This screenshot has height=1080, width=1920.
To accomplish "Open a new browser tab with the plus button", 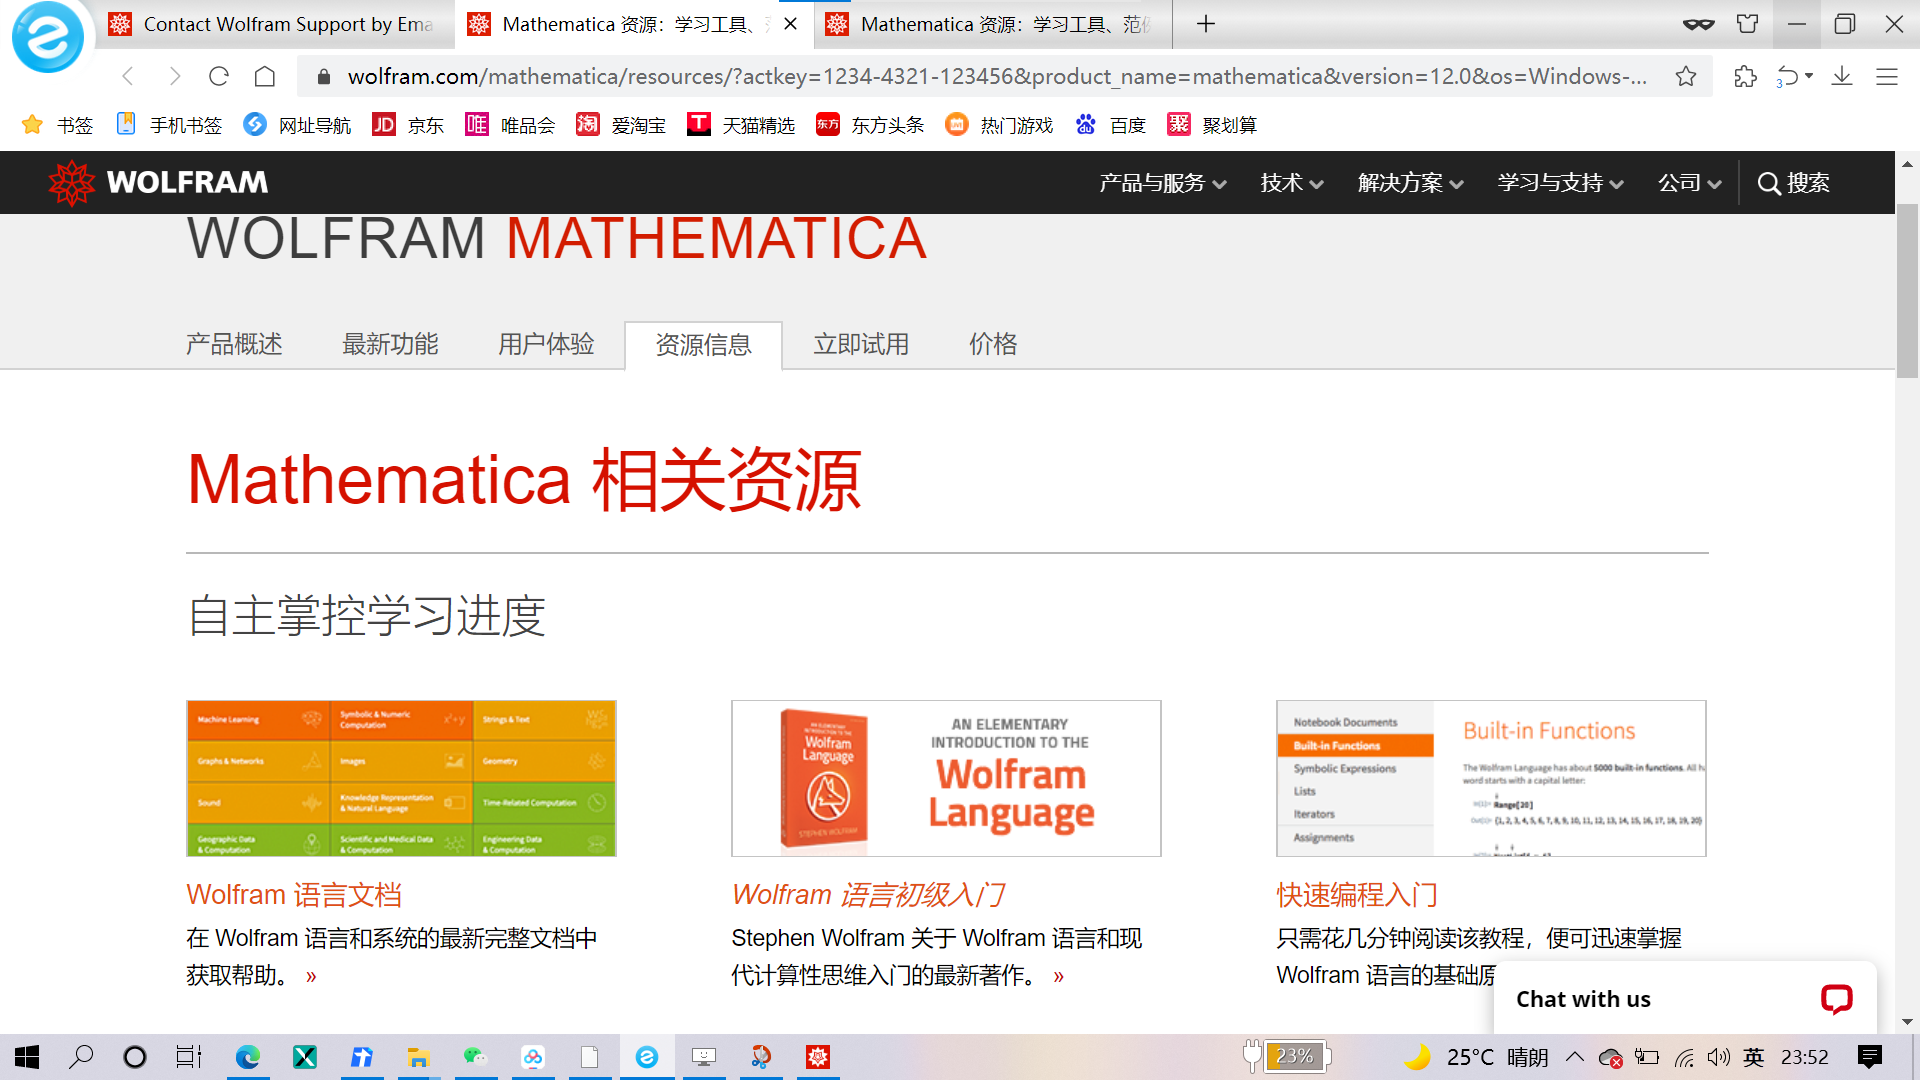I will point(1205,24).
